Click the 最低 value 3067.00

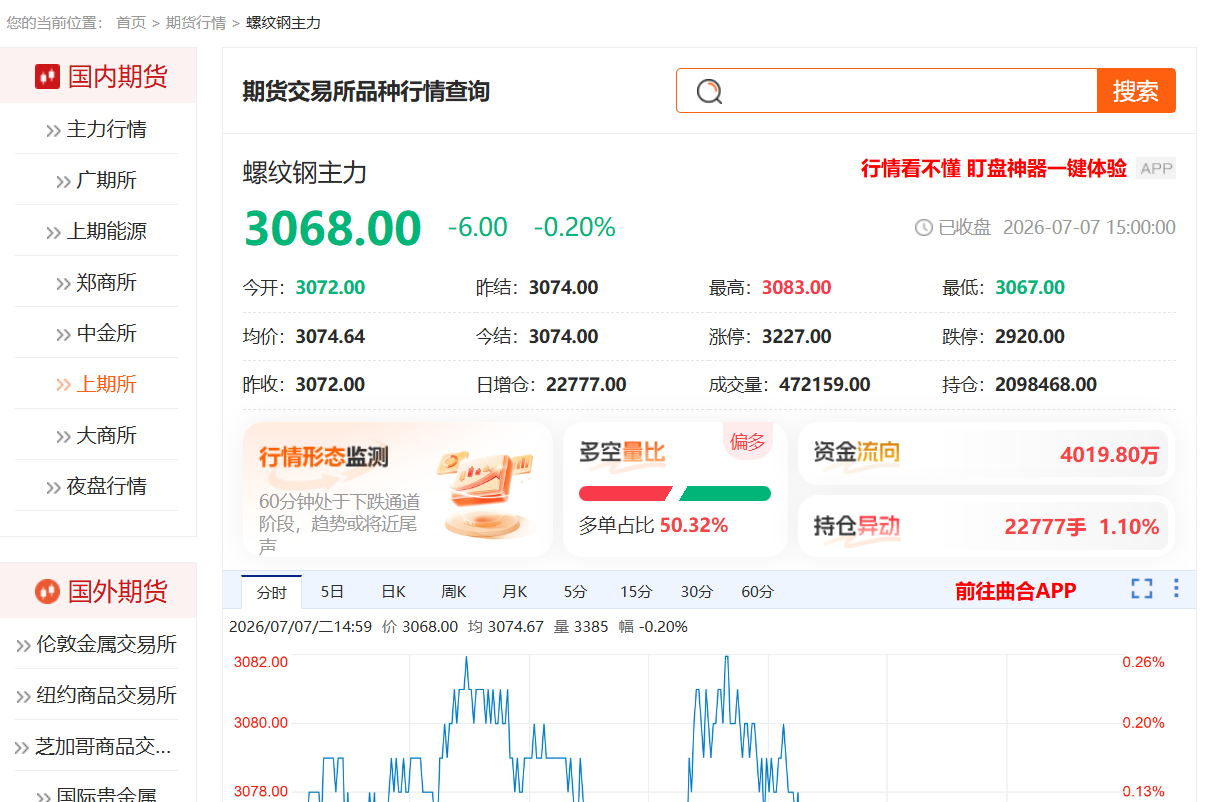coord(1030,287)
